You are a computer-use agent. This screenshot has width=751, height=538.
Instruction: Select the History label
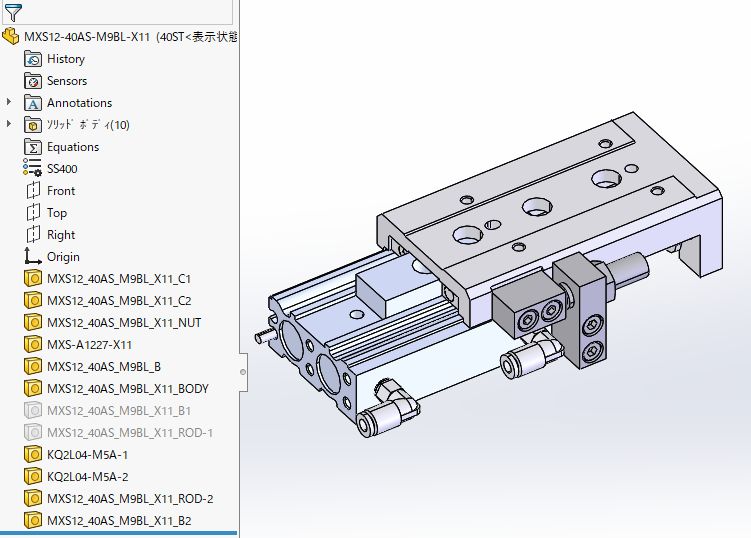tap(66, 59)
